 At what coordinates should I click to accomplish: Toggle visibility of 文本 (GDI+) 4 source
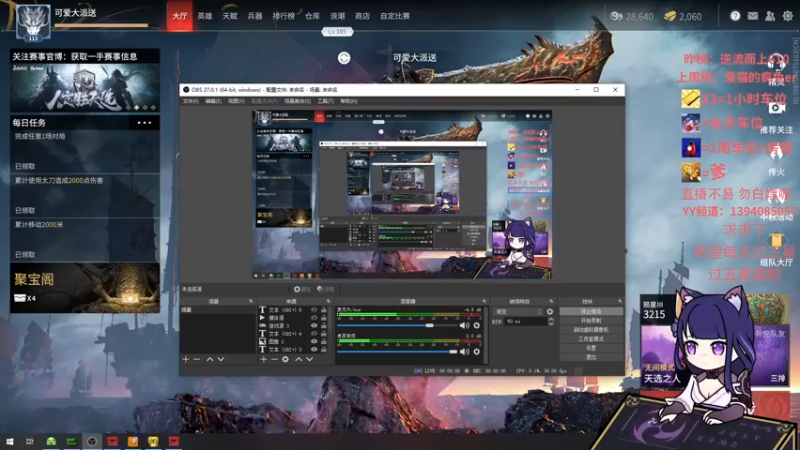(314, 333)
